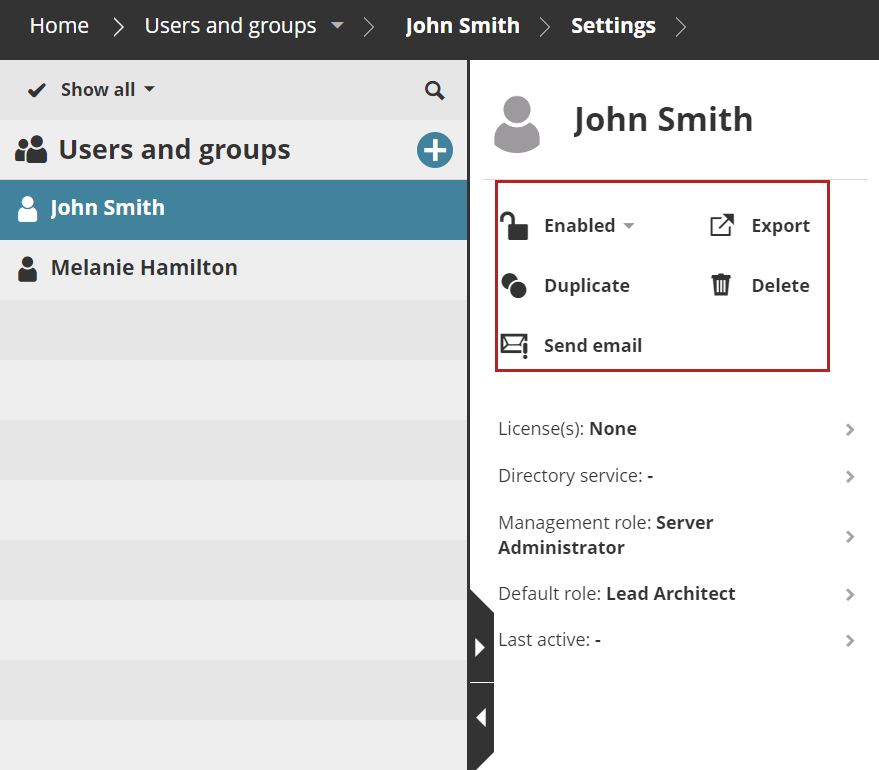Open the Directory service row
Image resolution: width=879 pixels, height=770 pixels.
tap(670, 476)
